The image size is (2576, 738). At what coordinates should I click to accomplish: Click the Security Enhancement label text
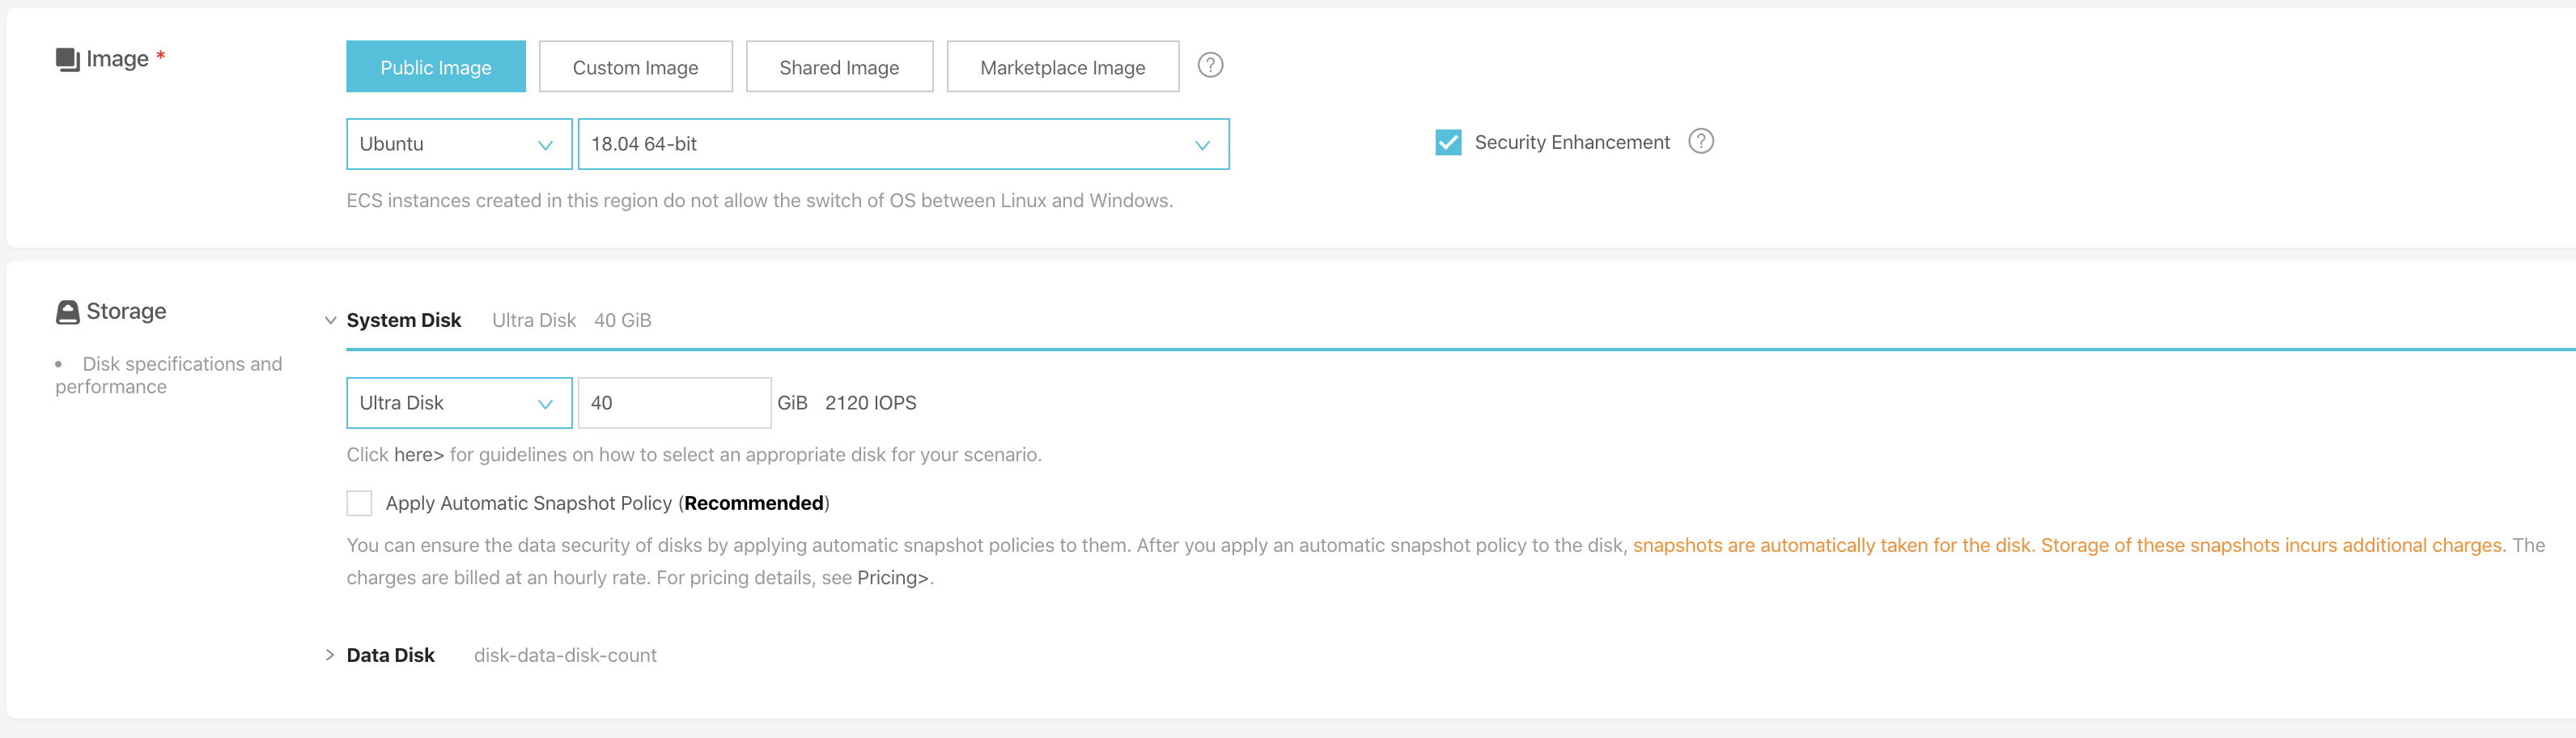[1571, 143]
